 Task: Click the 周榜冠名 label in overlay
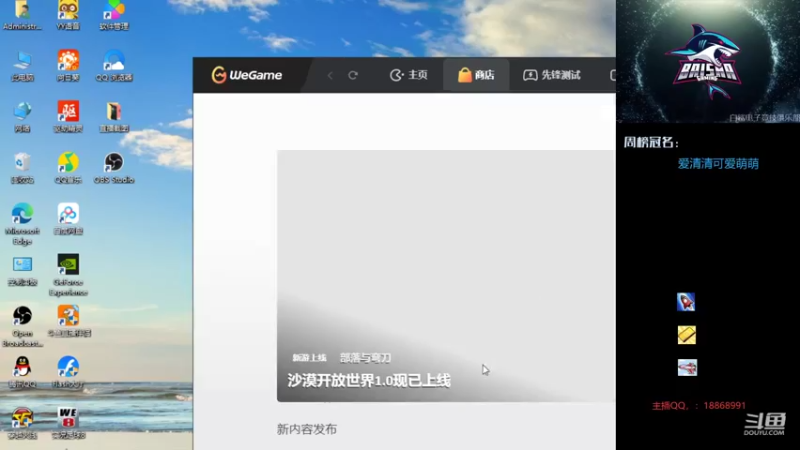651,142
